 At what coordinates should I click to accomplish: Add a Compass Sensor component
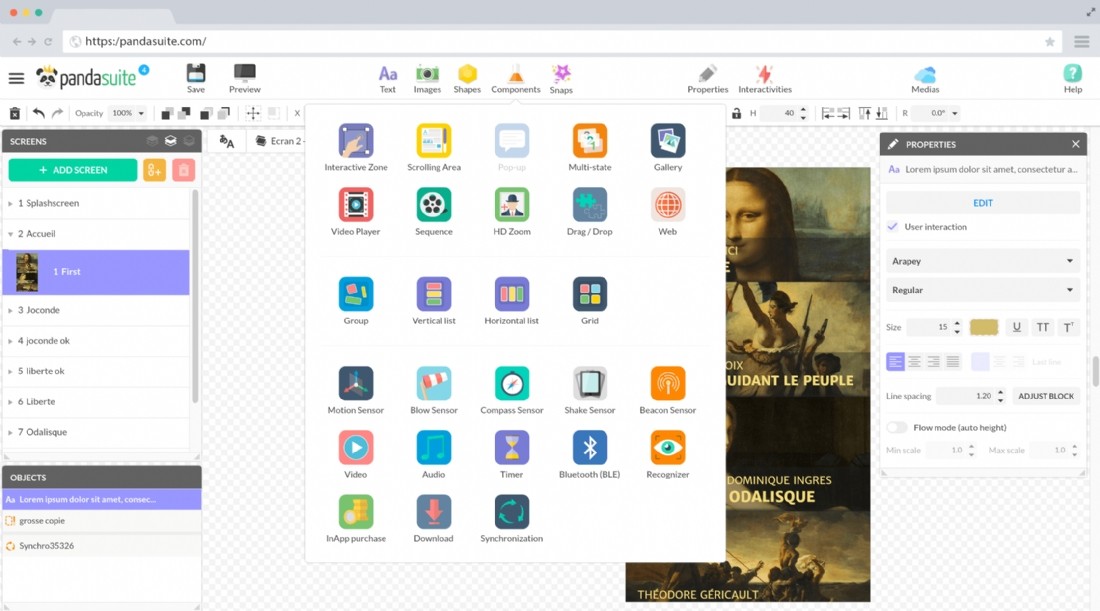tap(511, 384)
